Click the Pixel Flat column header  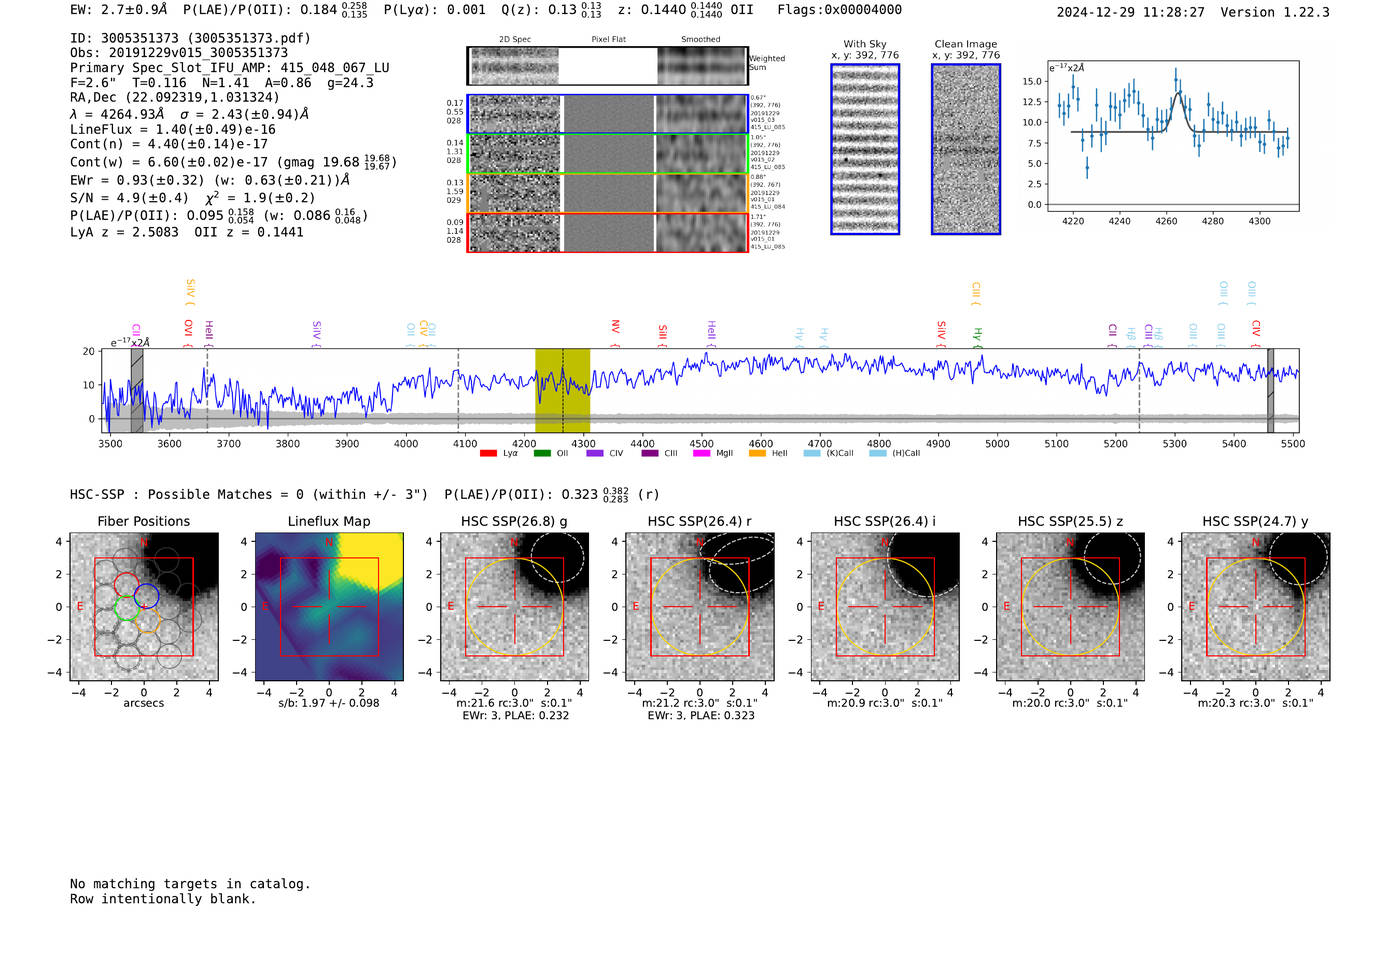pos(608,40)
